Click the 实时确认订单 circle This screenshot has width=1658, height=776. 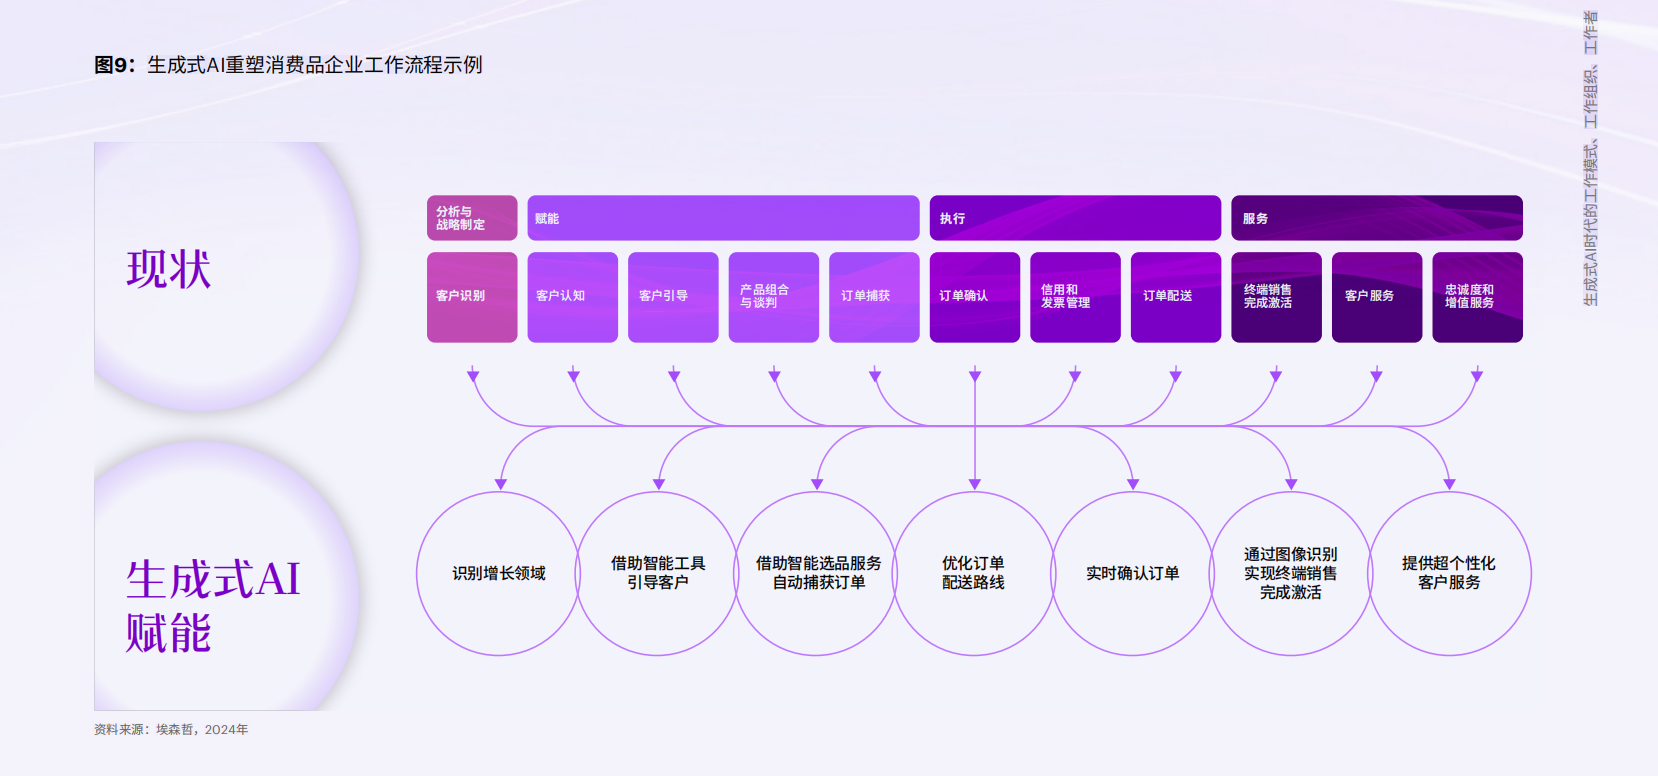pyautogui.click(x=1133, y=573)
